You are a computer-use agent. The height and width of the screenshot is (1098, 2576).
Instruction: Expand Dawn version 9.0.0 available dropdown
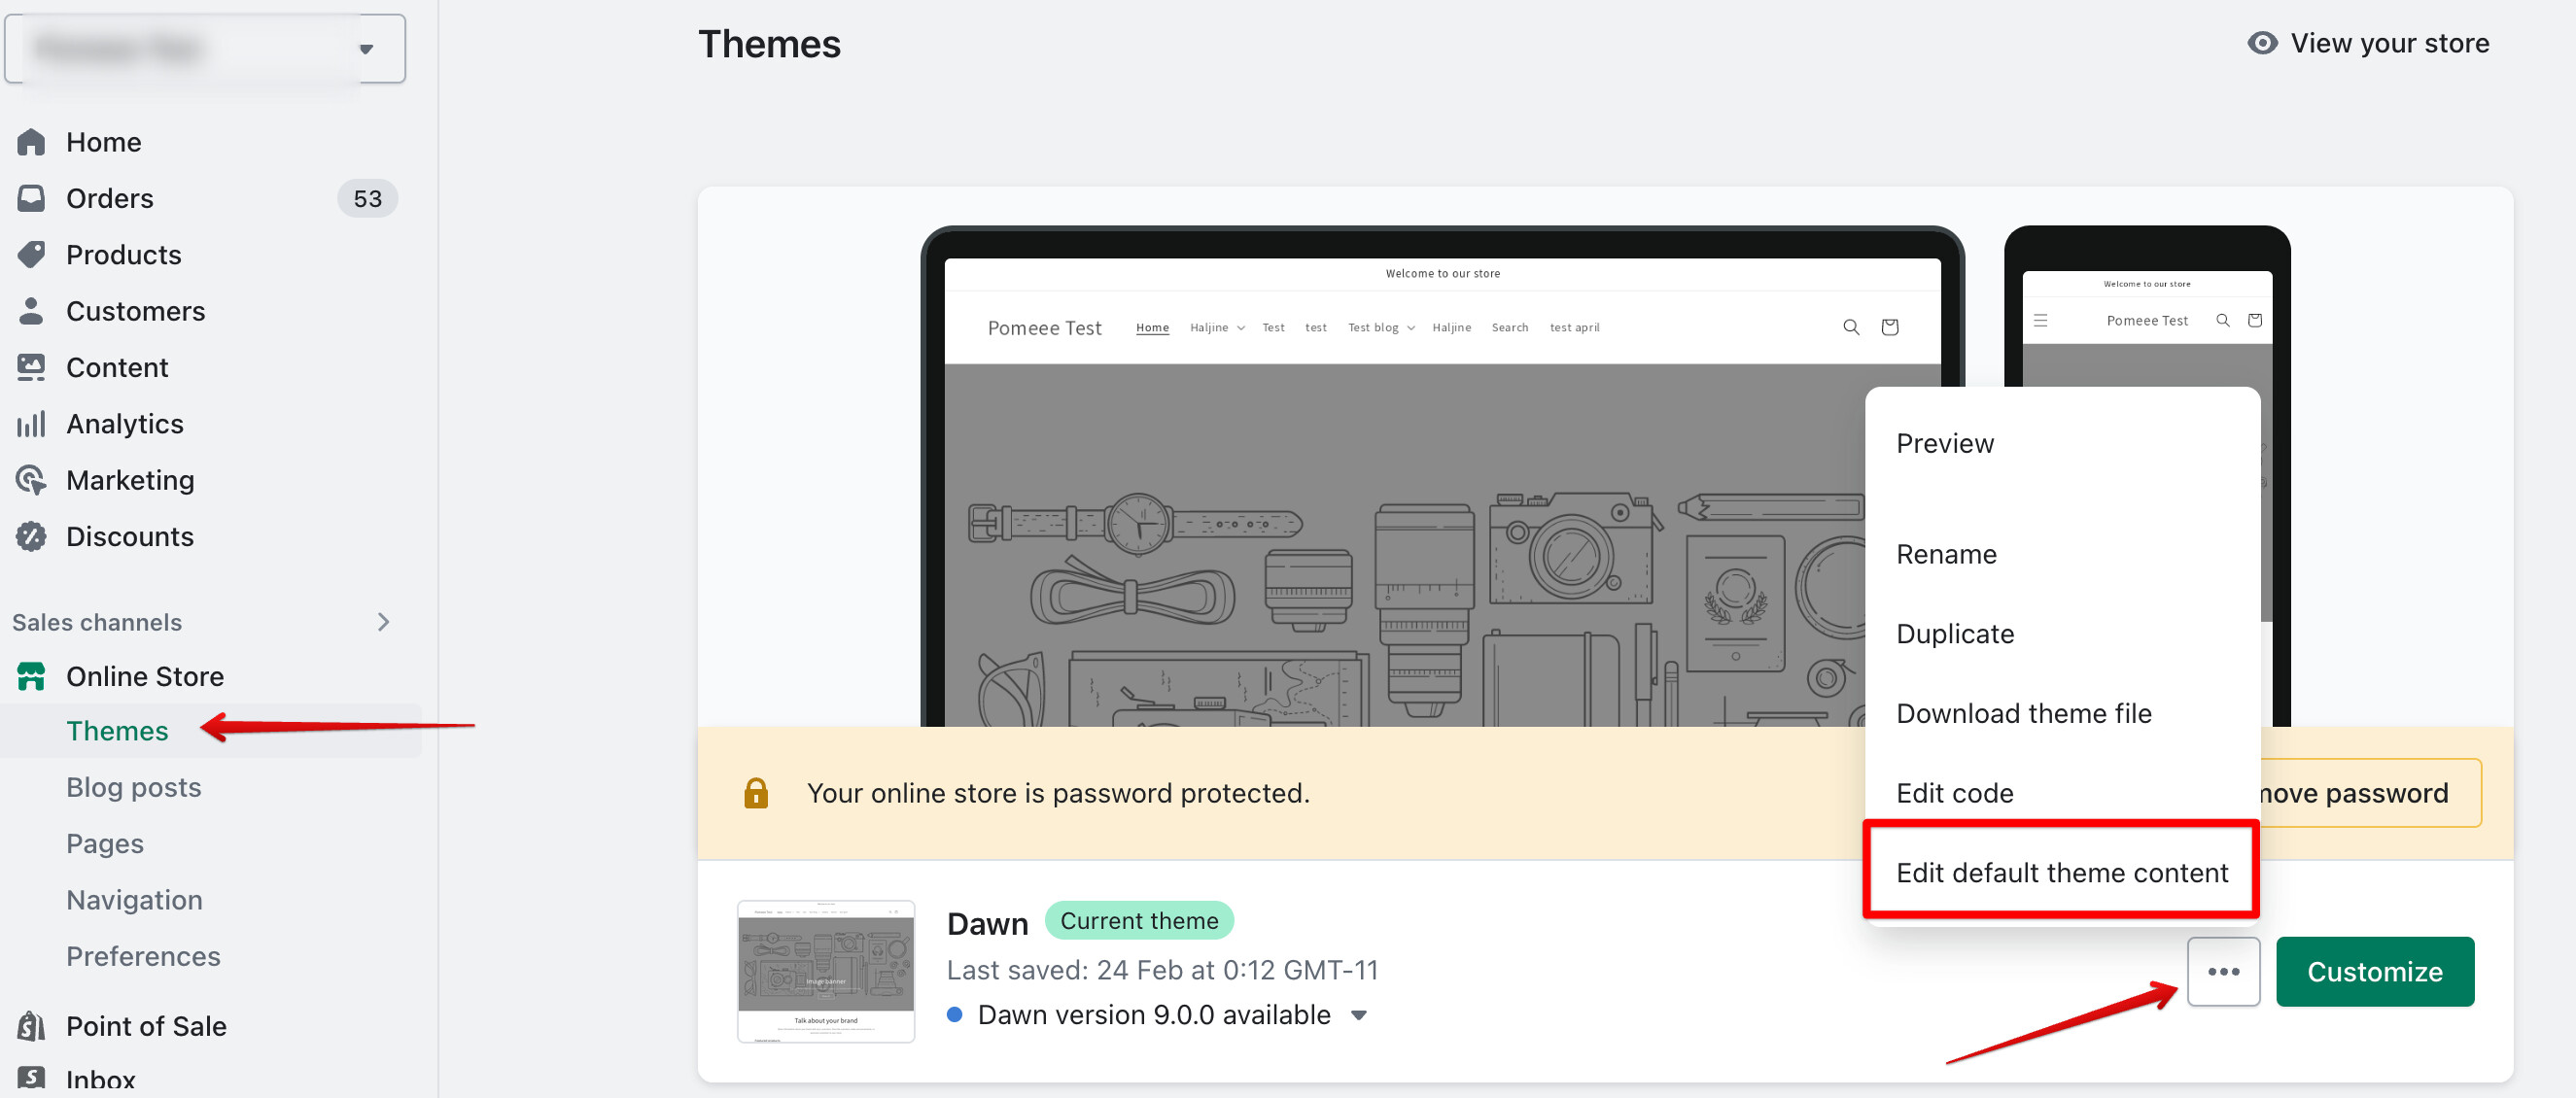click(x=1358, y=1015)
